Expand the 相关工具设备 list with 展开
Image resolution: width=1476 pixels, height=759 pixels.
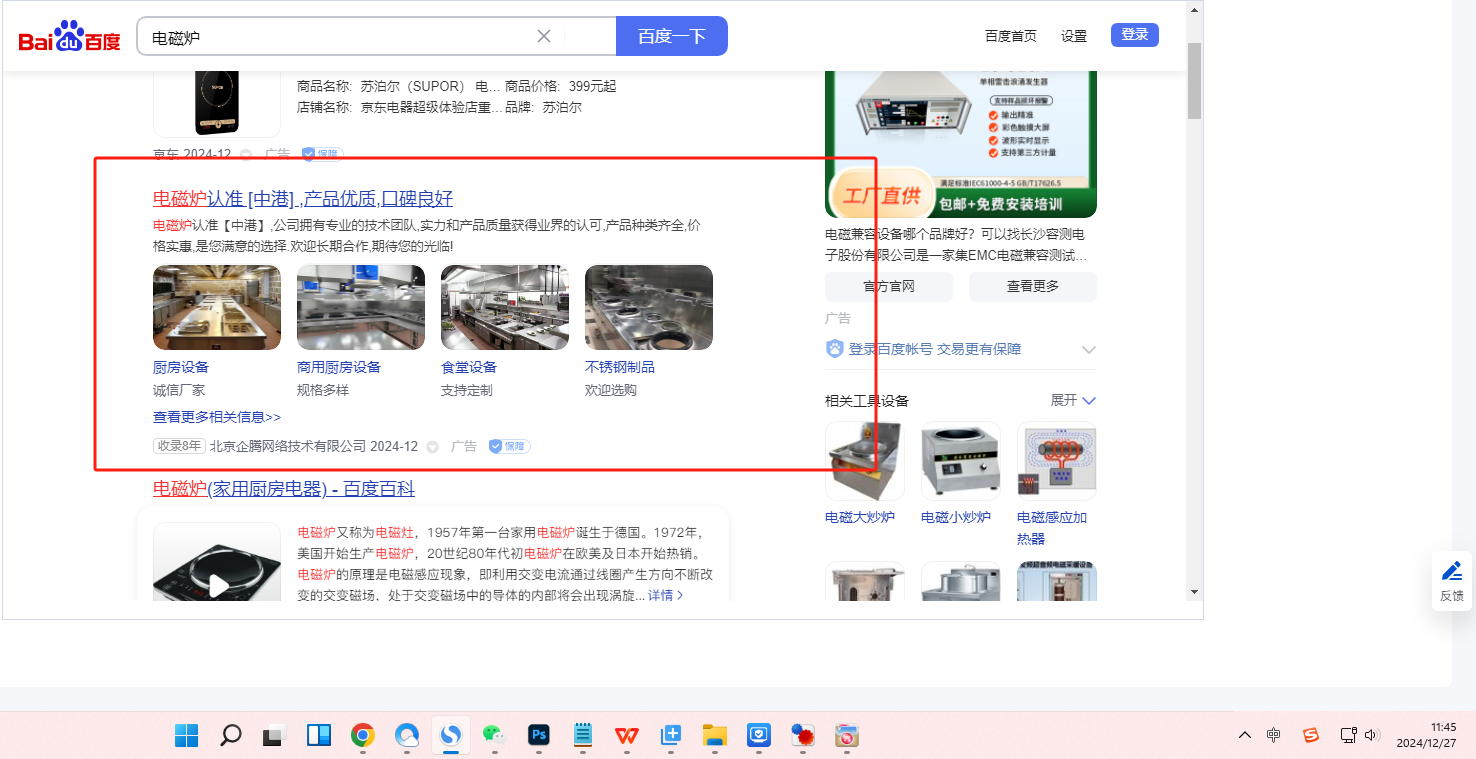(x=1073, y=400)
